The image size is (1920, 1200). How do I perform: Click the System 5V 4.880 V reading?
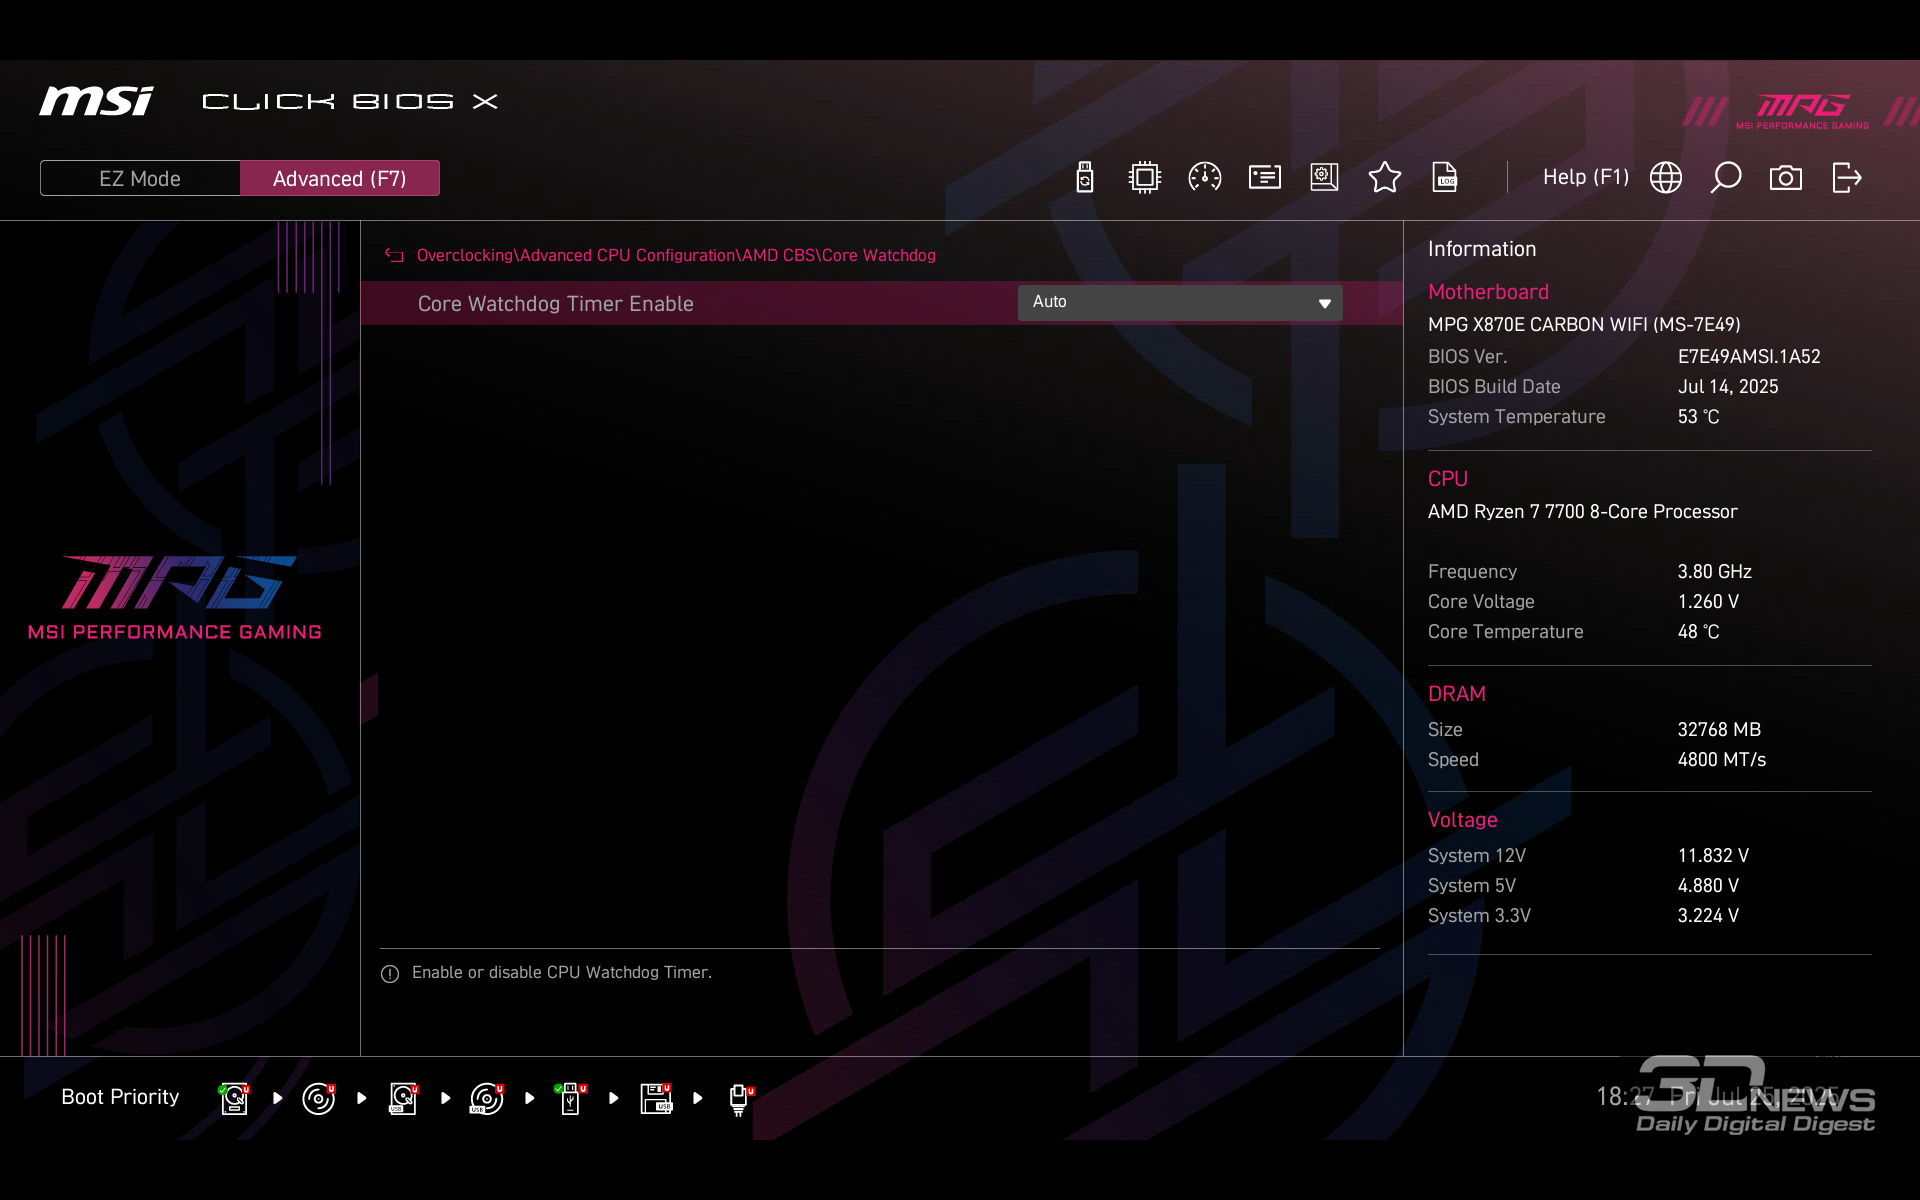1708,886
